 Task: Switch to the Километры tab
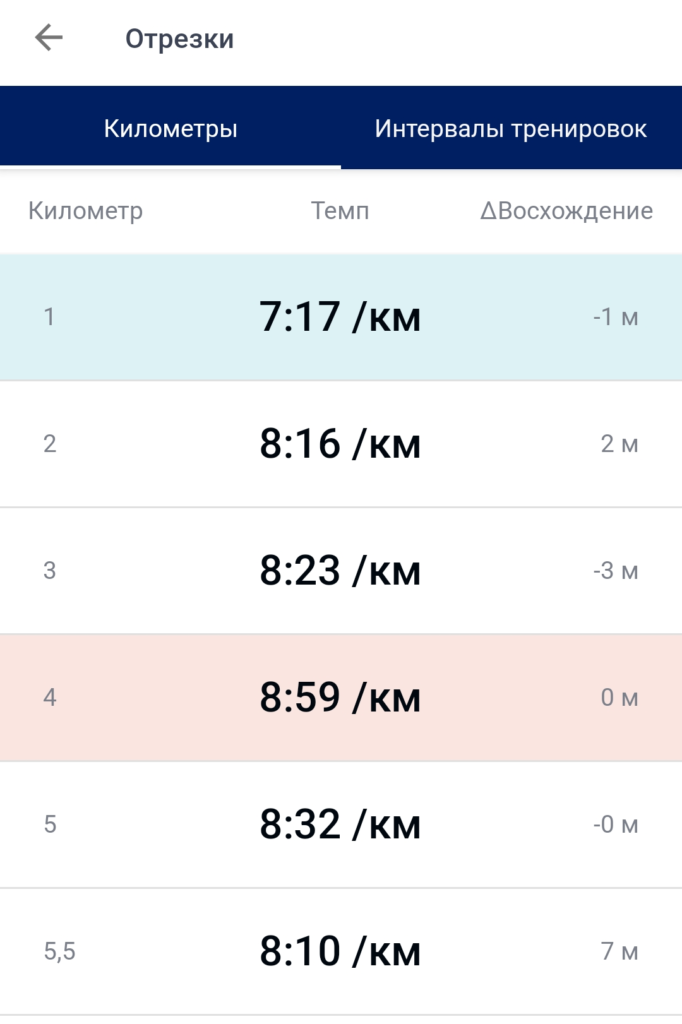click(x=170, y=128)
